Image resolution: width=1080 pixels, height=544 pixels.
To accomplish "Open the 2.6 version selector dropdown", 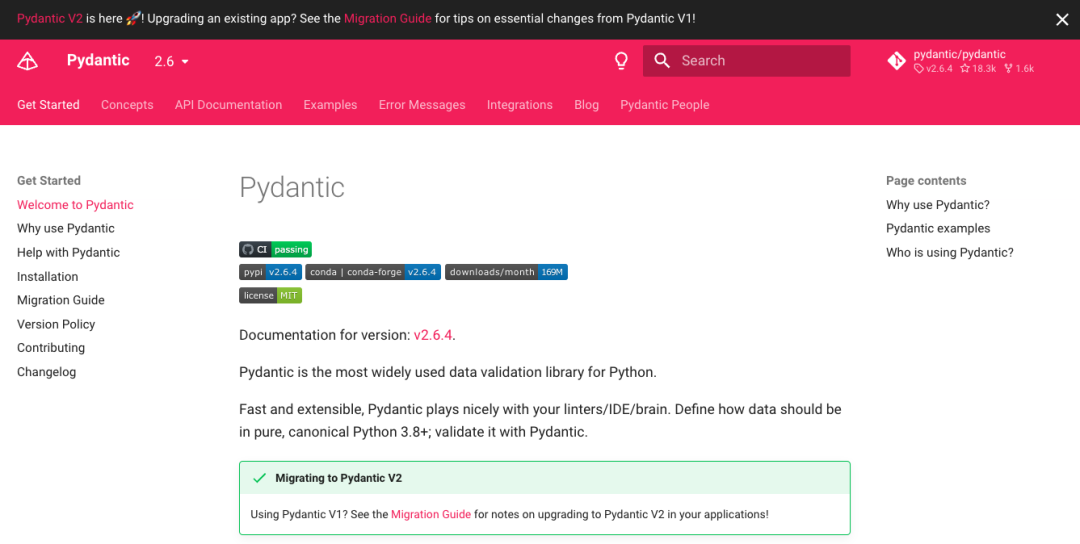I will click(x=171, y=61).
